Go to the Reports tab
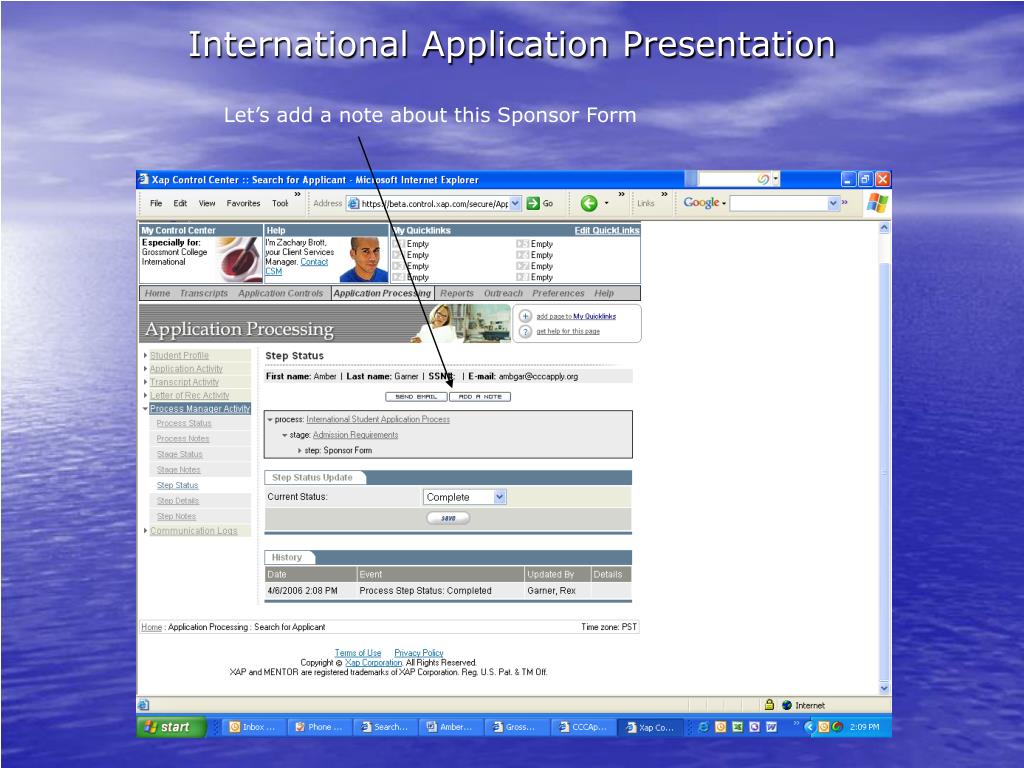1024x768 pixels. coord(456,293)
